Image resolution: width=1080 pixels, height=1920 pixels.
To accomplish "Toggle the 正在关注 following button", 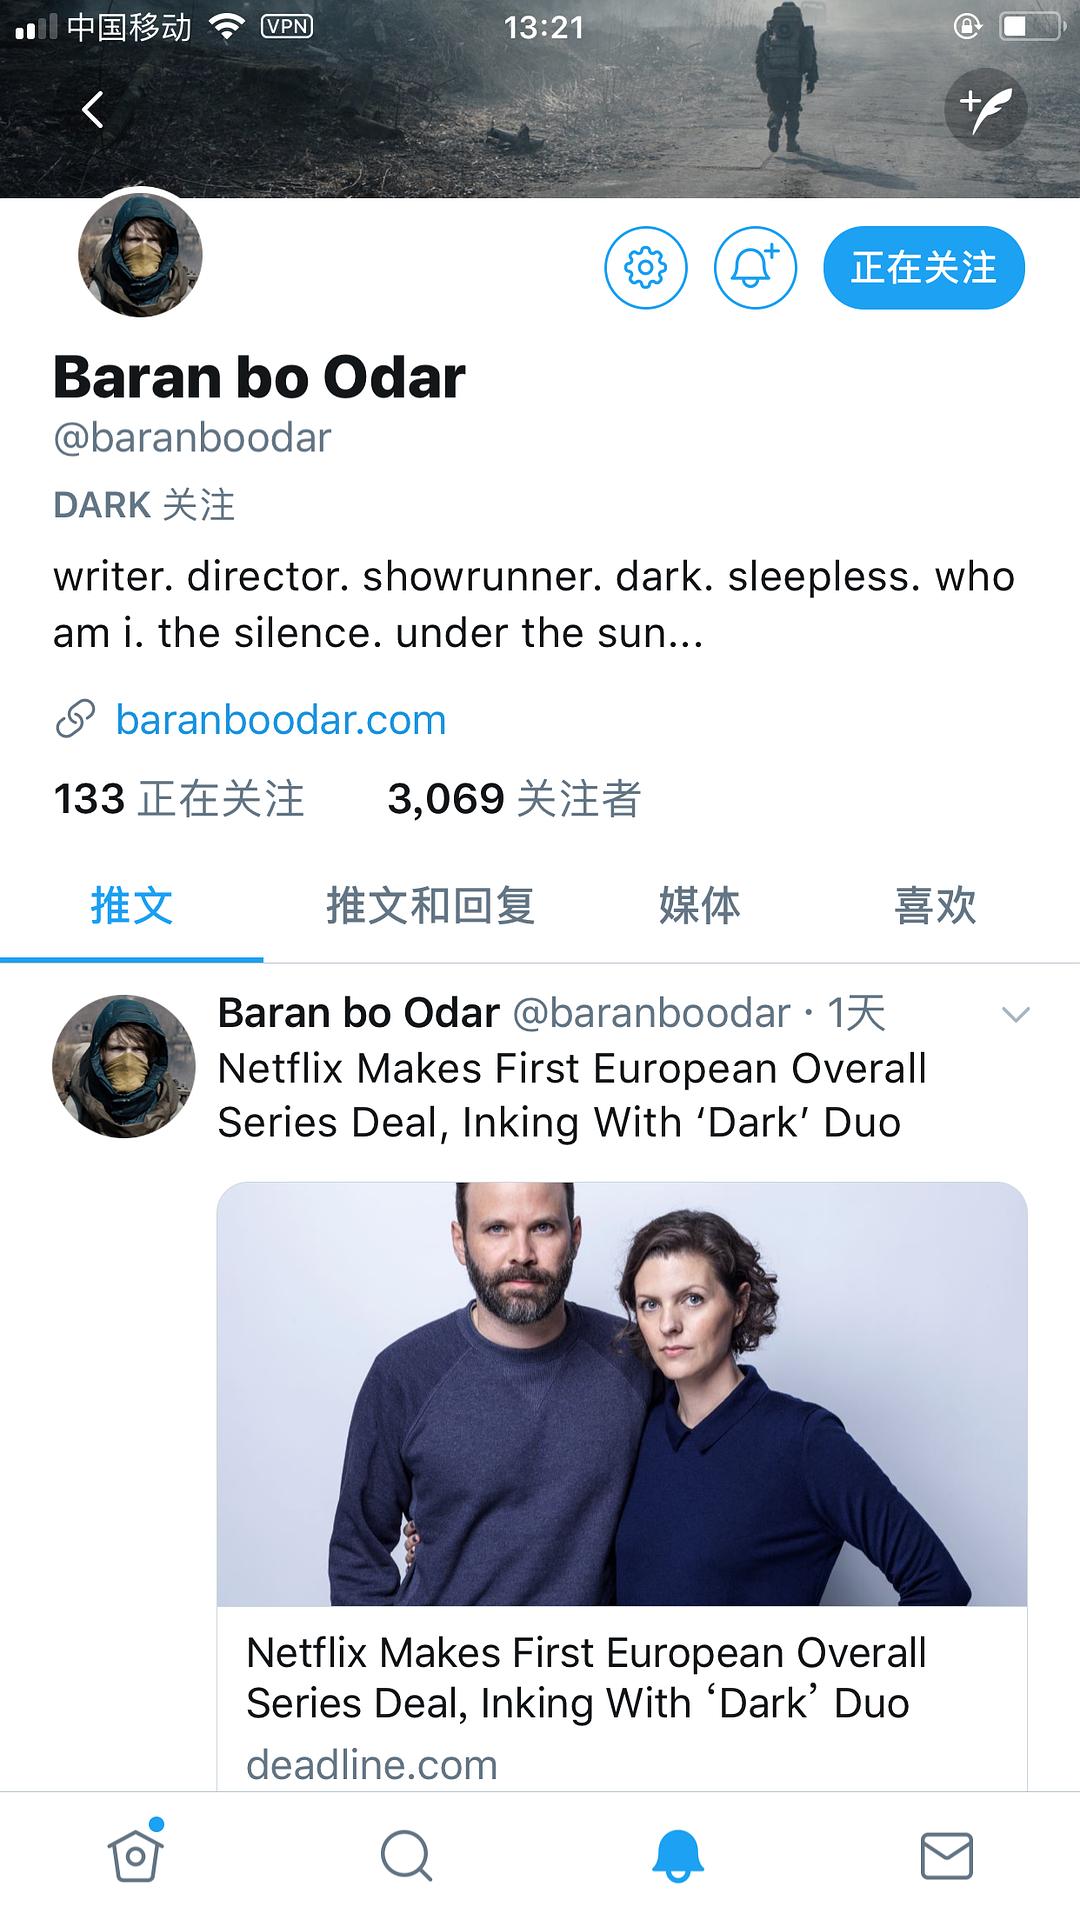I will click(x=923, y=268).
